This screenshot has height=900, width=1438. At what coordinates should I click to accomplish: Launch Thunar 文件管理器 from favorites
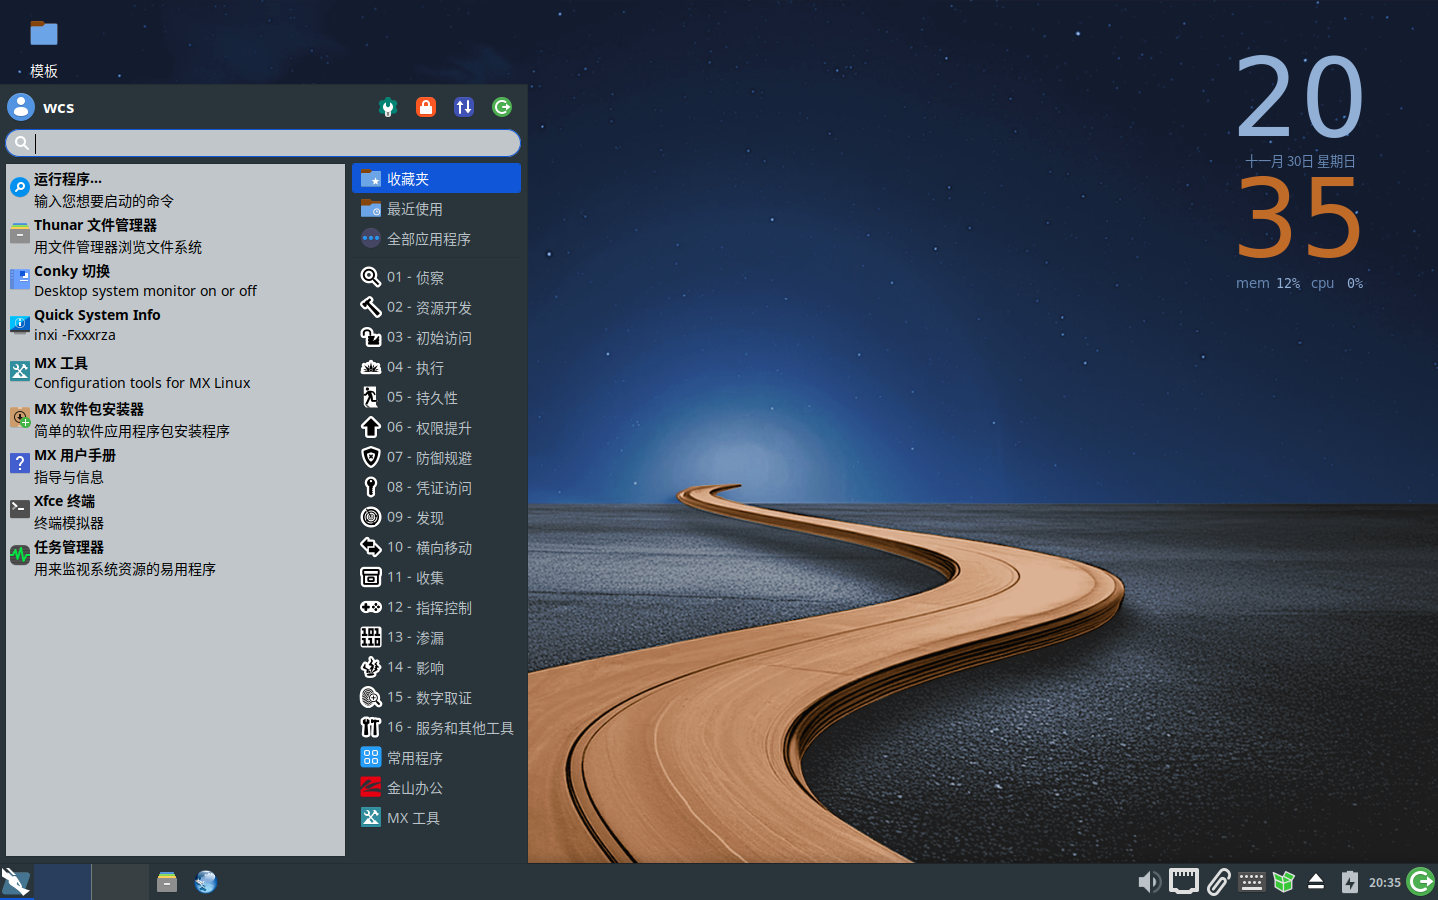point(175,235)
